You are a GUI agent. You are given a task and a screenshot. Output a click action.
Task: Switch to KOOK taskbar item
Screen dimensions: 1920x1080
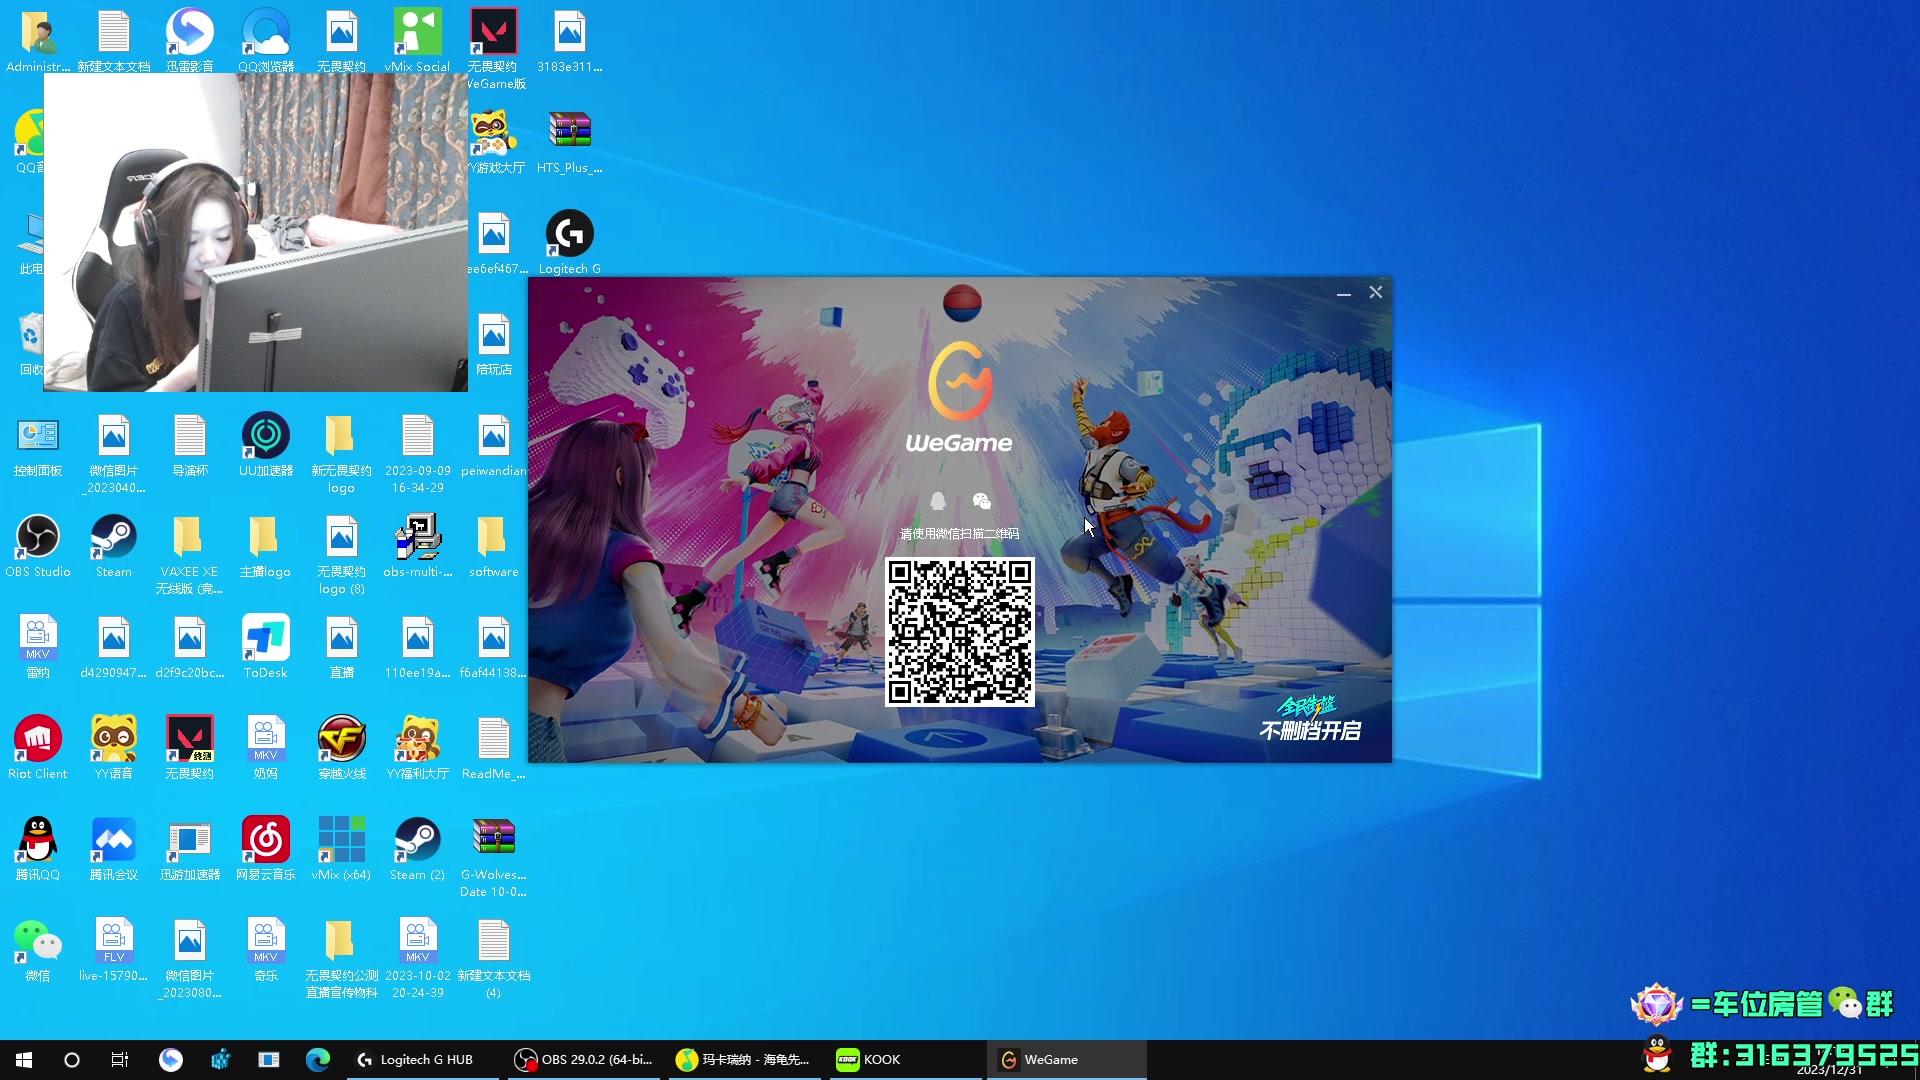click(x=904, y=1060)
